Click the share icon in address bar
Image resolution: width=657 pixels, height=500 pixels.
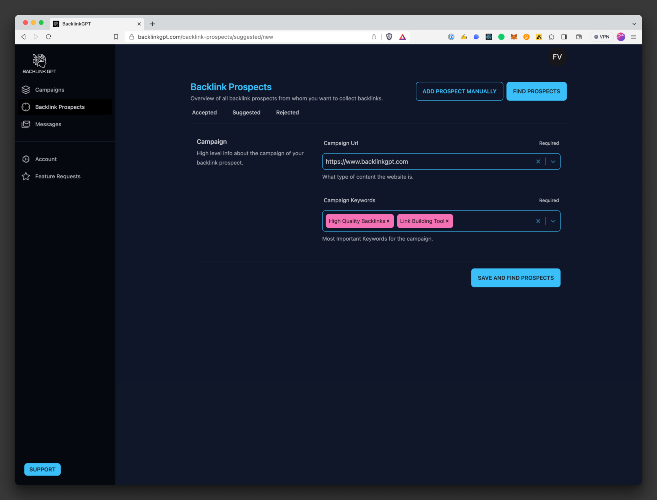coord(374,37)
